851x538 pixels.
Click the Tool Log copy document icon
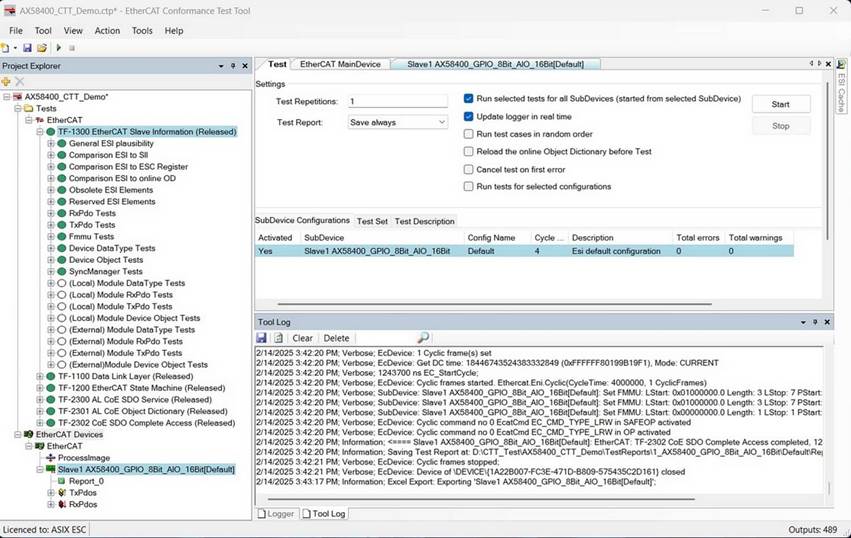point(278,338)
